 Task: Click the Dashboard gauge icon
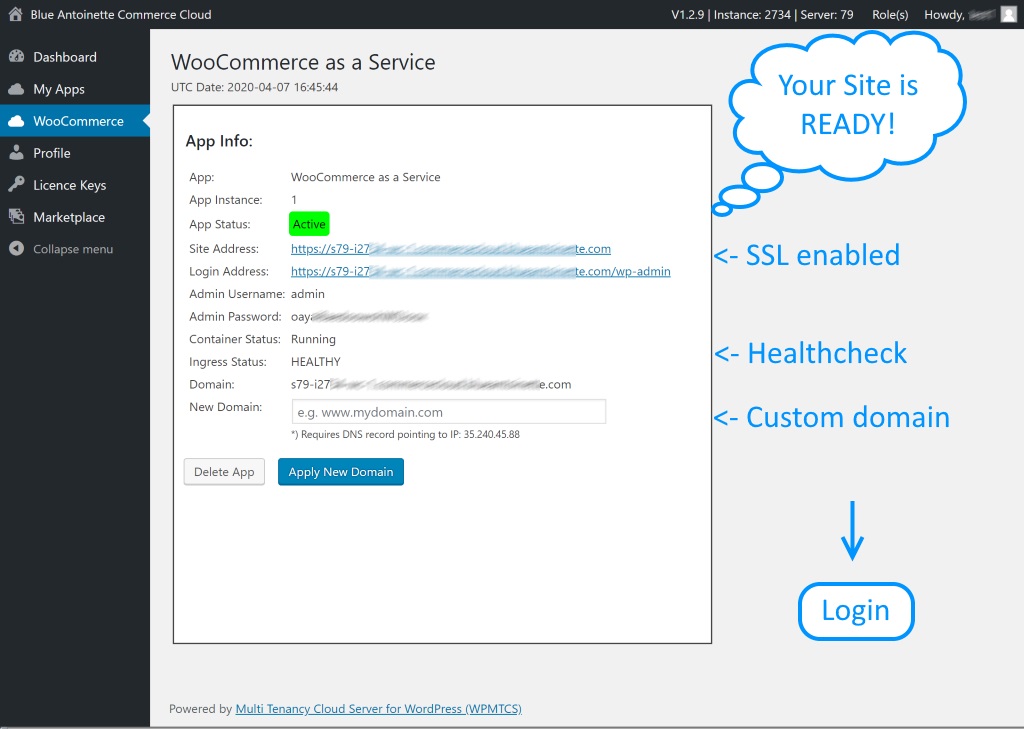16,57
